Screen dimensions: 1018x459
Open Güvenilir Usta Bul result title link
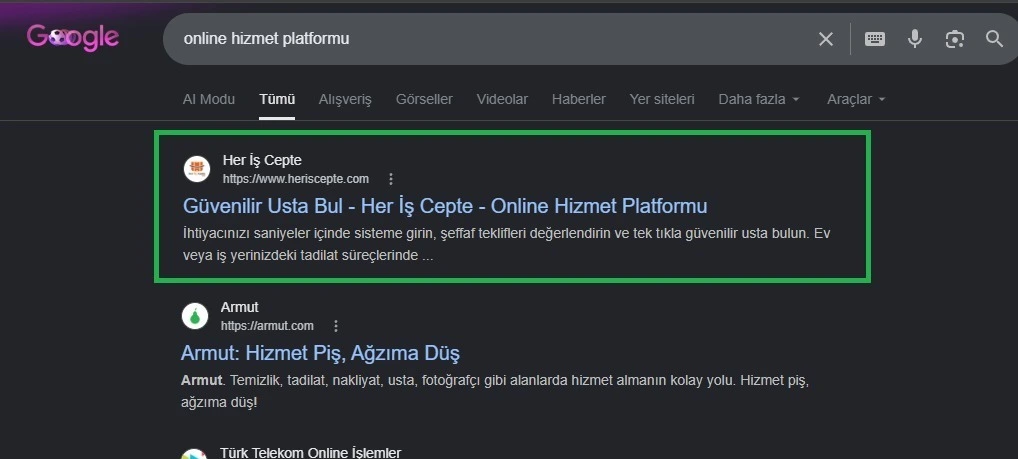coord(445,206)
